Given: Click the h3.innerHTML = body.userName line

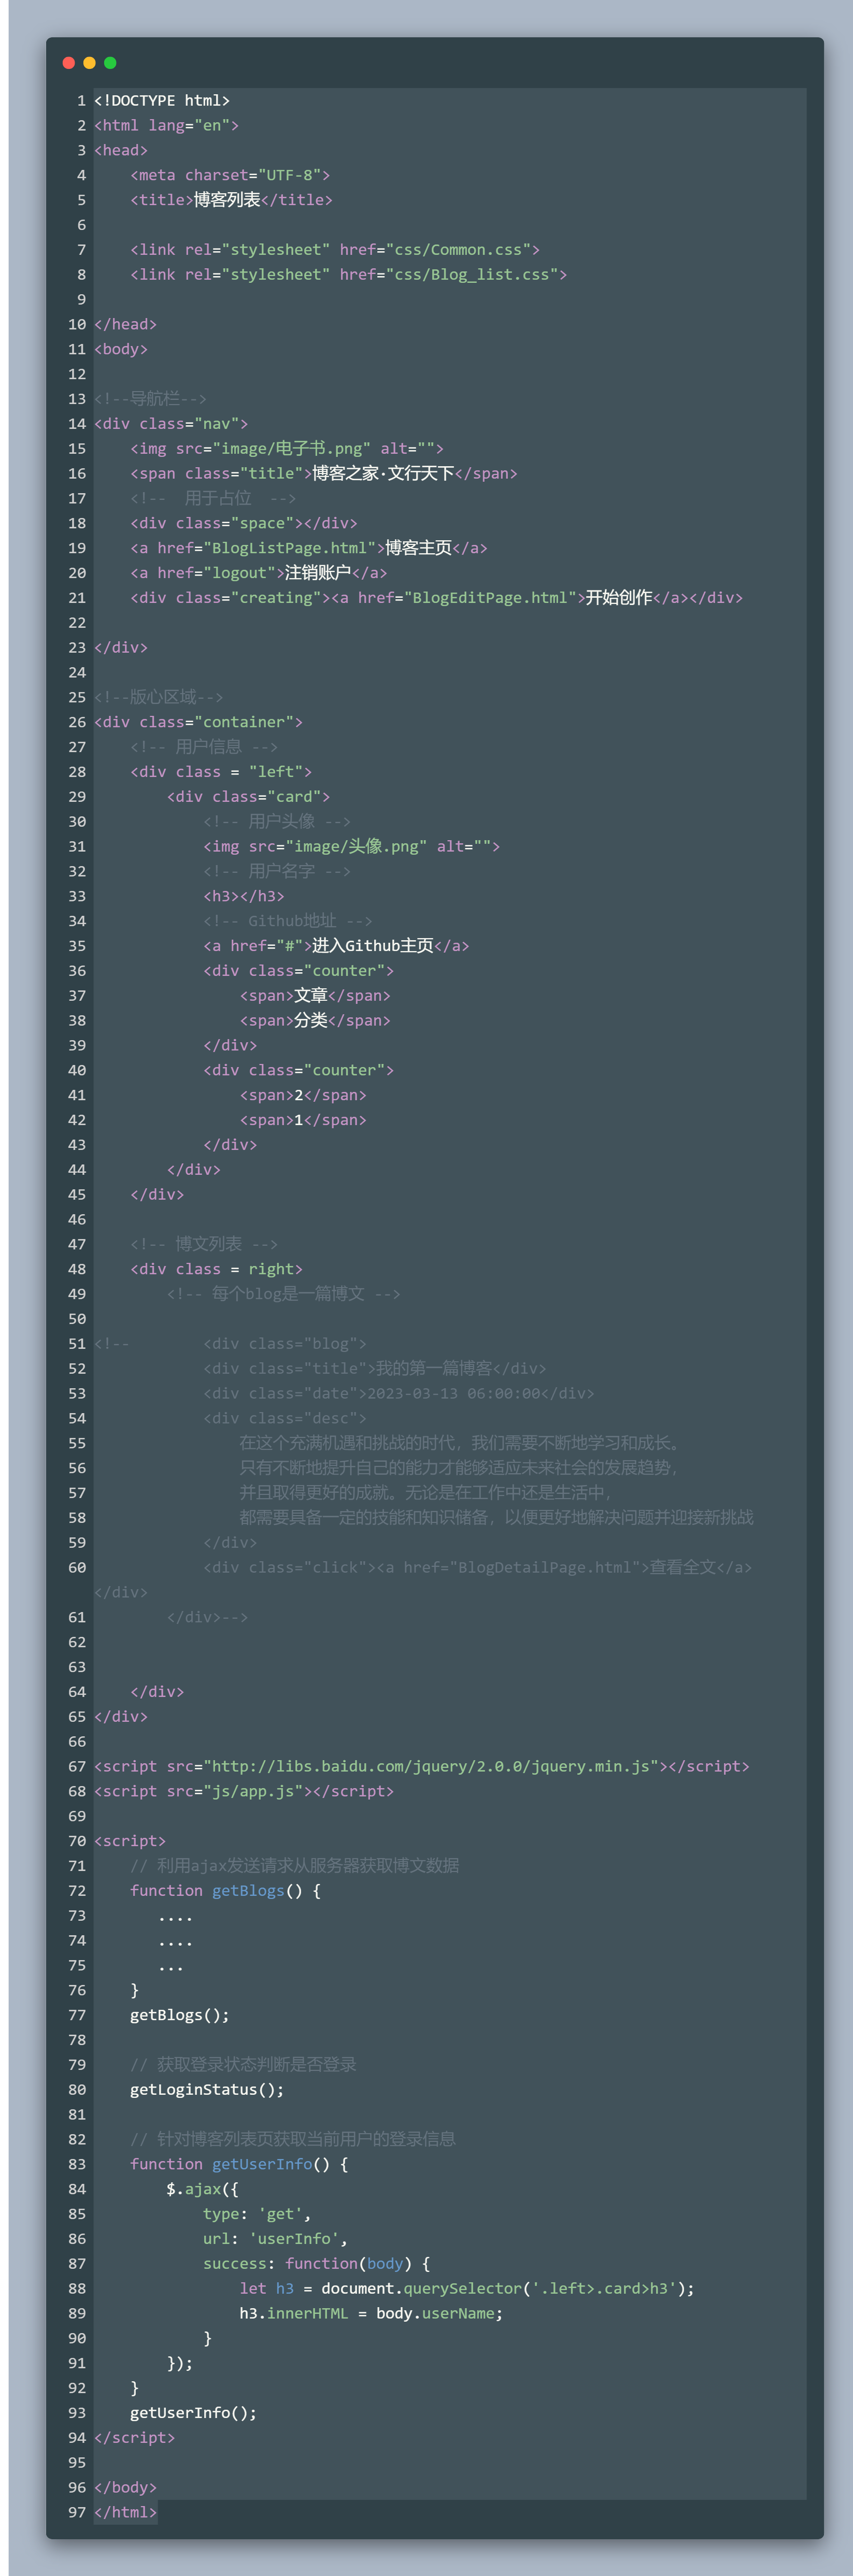Looking at the screenshot, I should click(x=371, y=2314).
